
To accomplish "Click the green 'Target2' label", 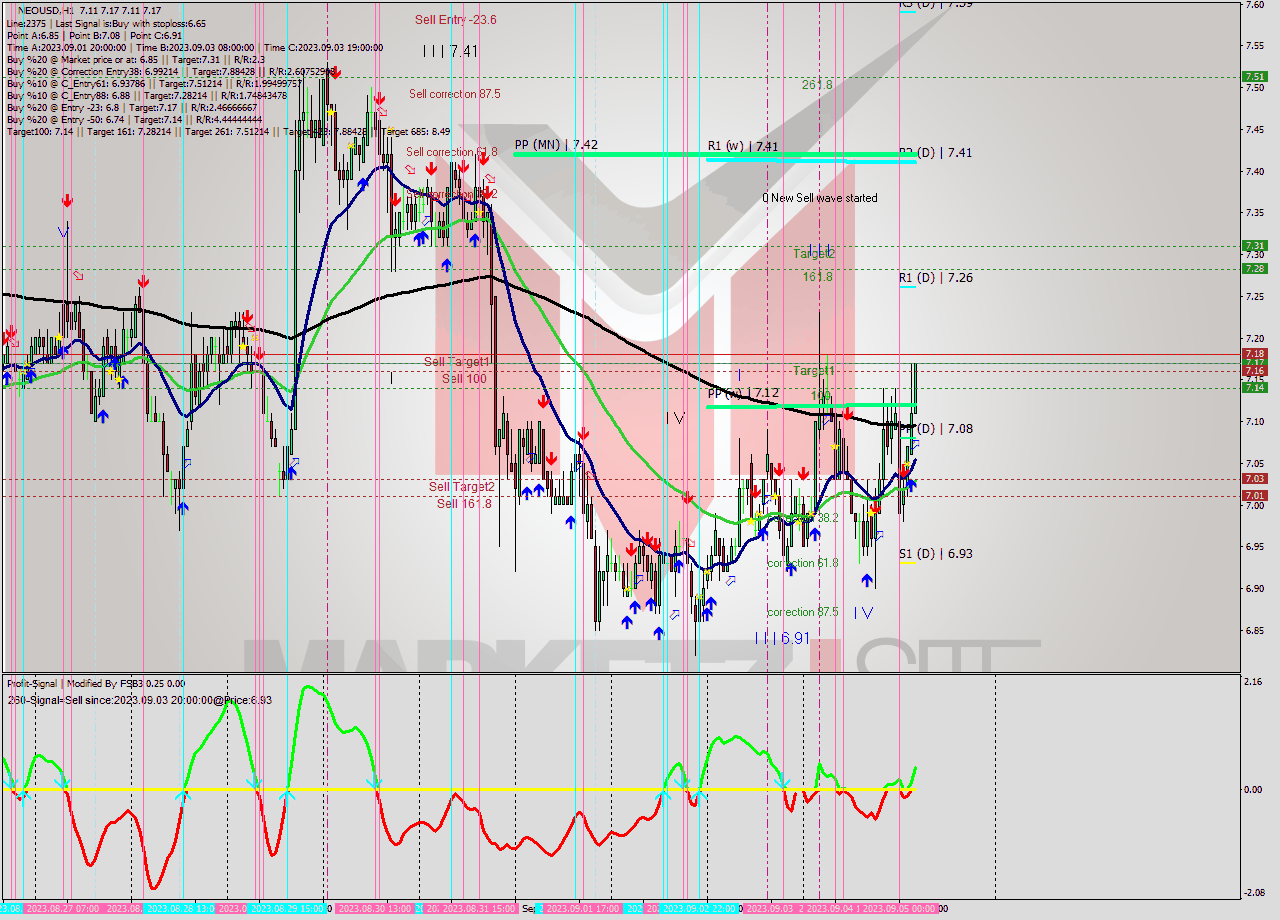I will coord(814,254).
